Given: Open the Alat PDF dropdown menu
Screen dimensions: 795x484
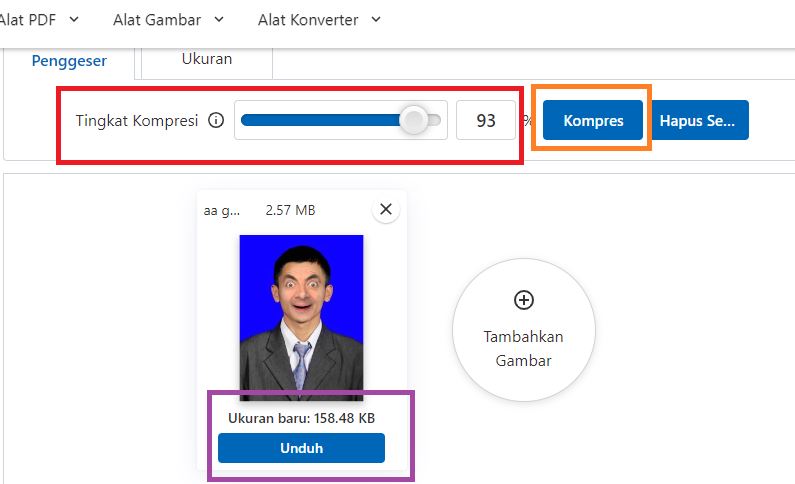Looking at the screenshot, I should (x=39, y=20).
